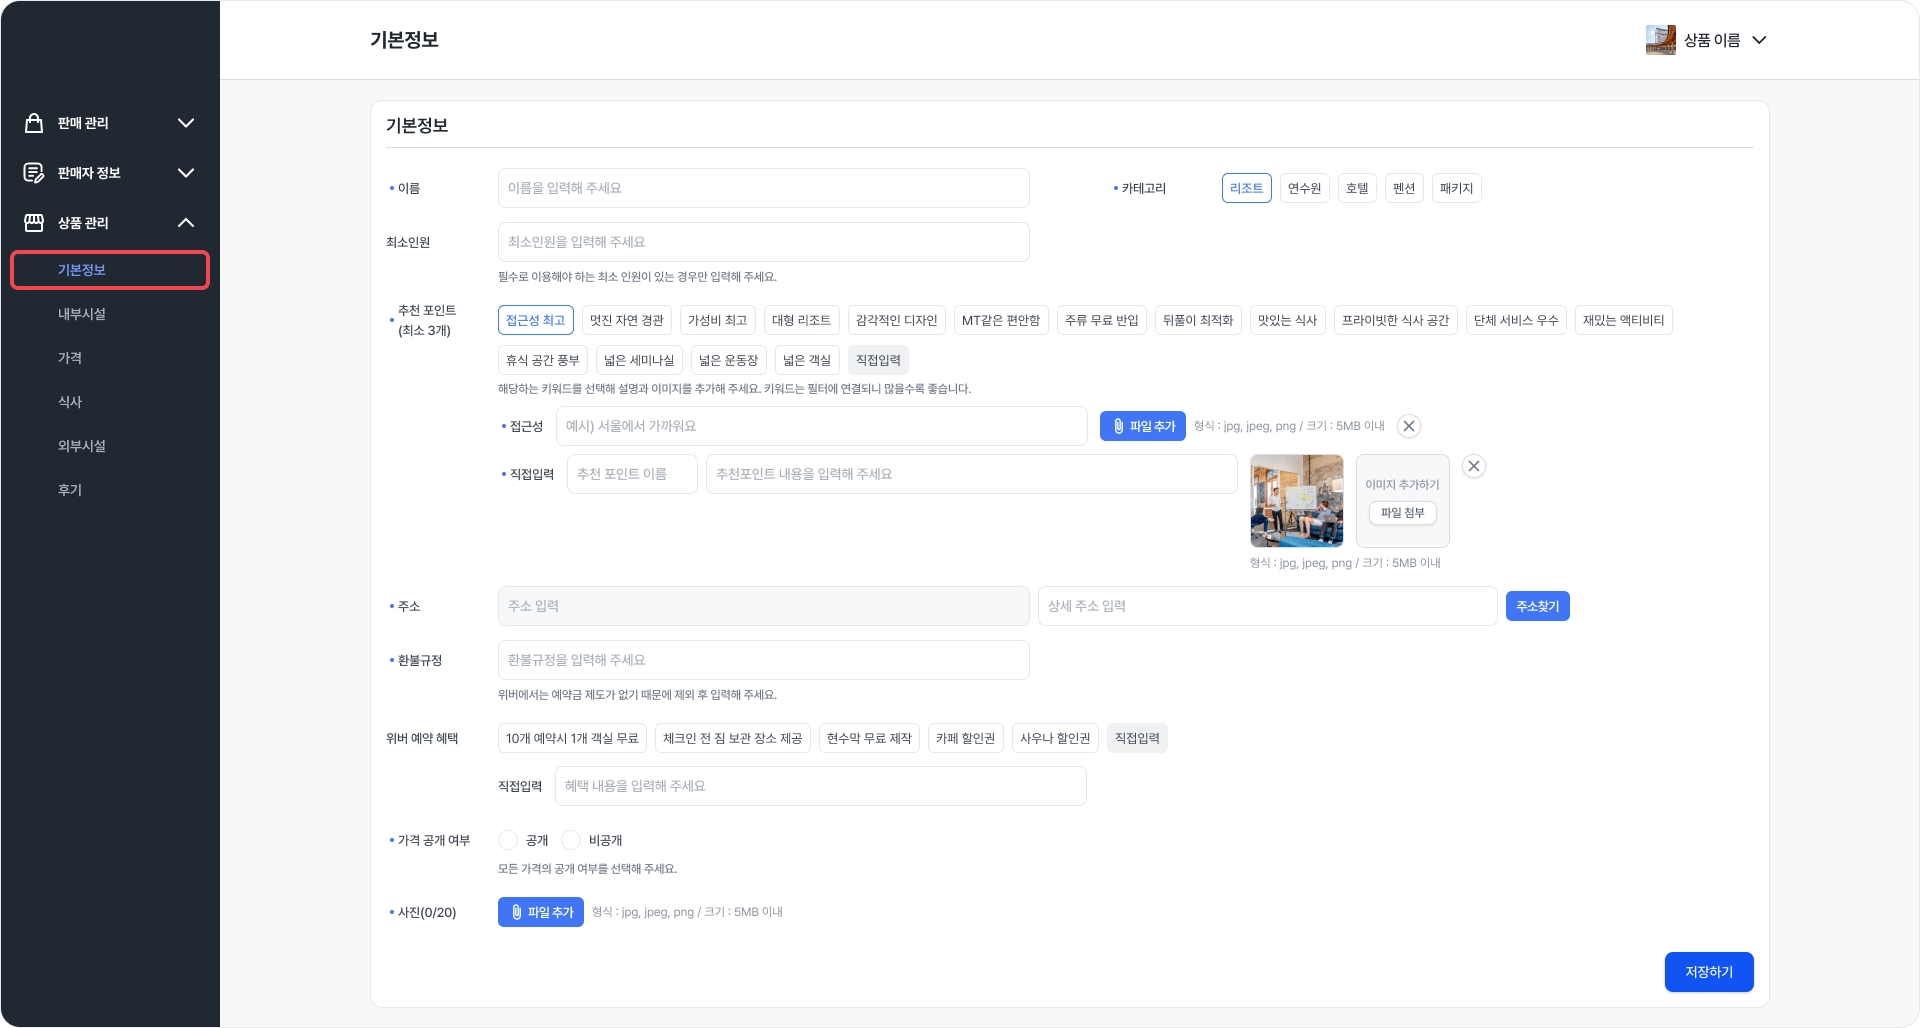
Task: Click the shopping bag icon beside 판매 관리
Action: click(x=34, y=123)
